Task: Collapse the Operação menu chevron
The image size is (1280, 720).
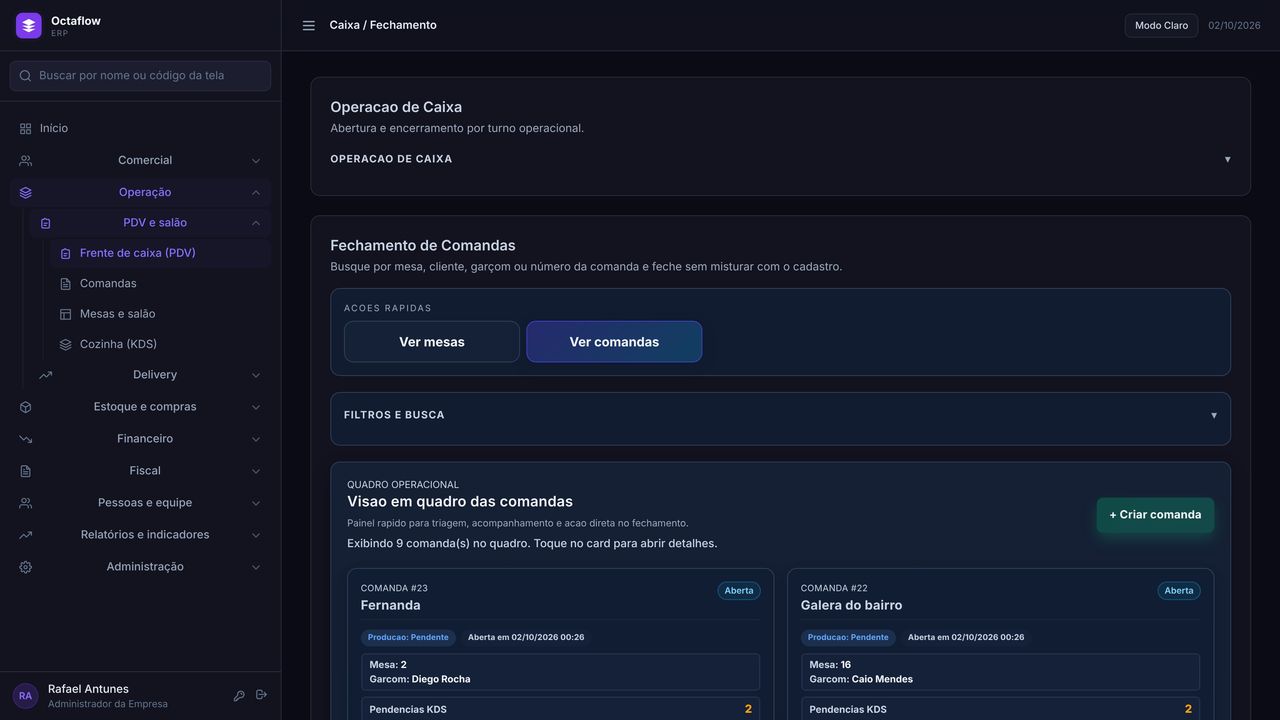Action: (x=256, y=193)
